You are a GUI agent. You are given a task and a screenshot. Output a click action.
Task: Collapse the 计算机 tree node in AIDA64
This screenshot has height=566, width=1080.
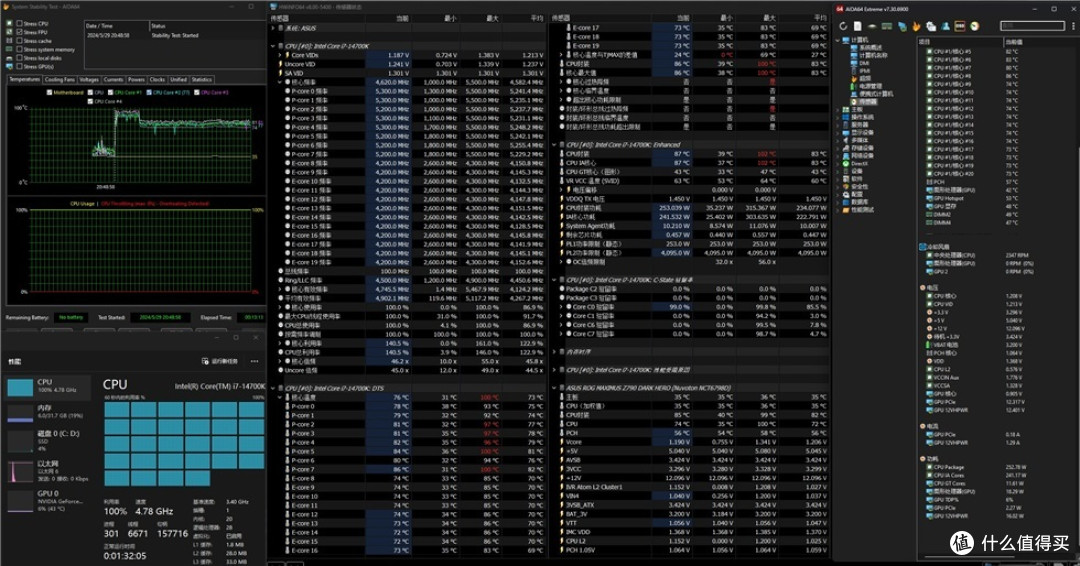(840, 40)
